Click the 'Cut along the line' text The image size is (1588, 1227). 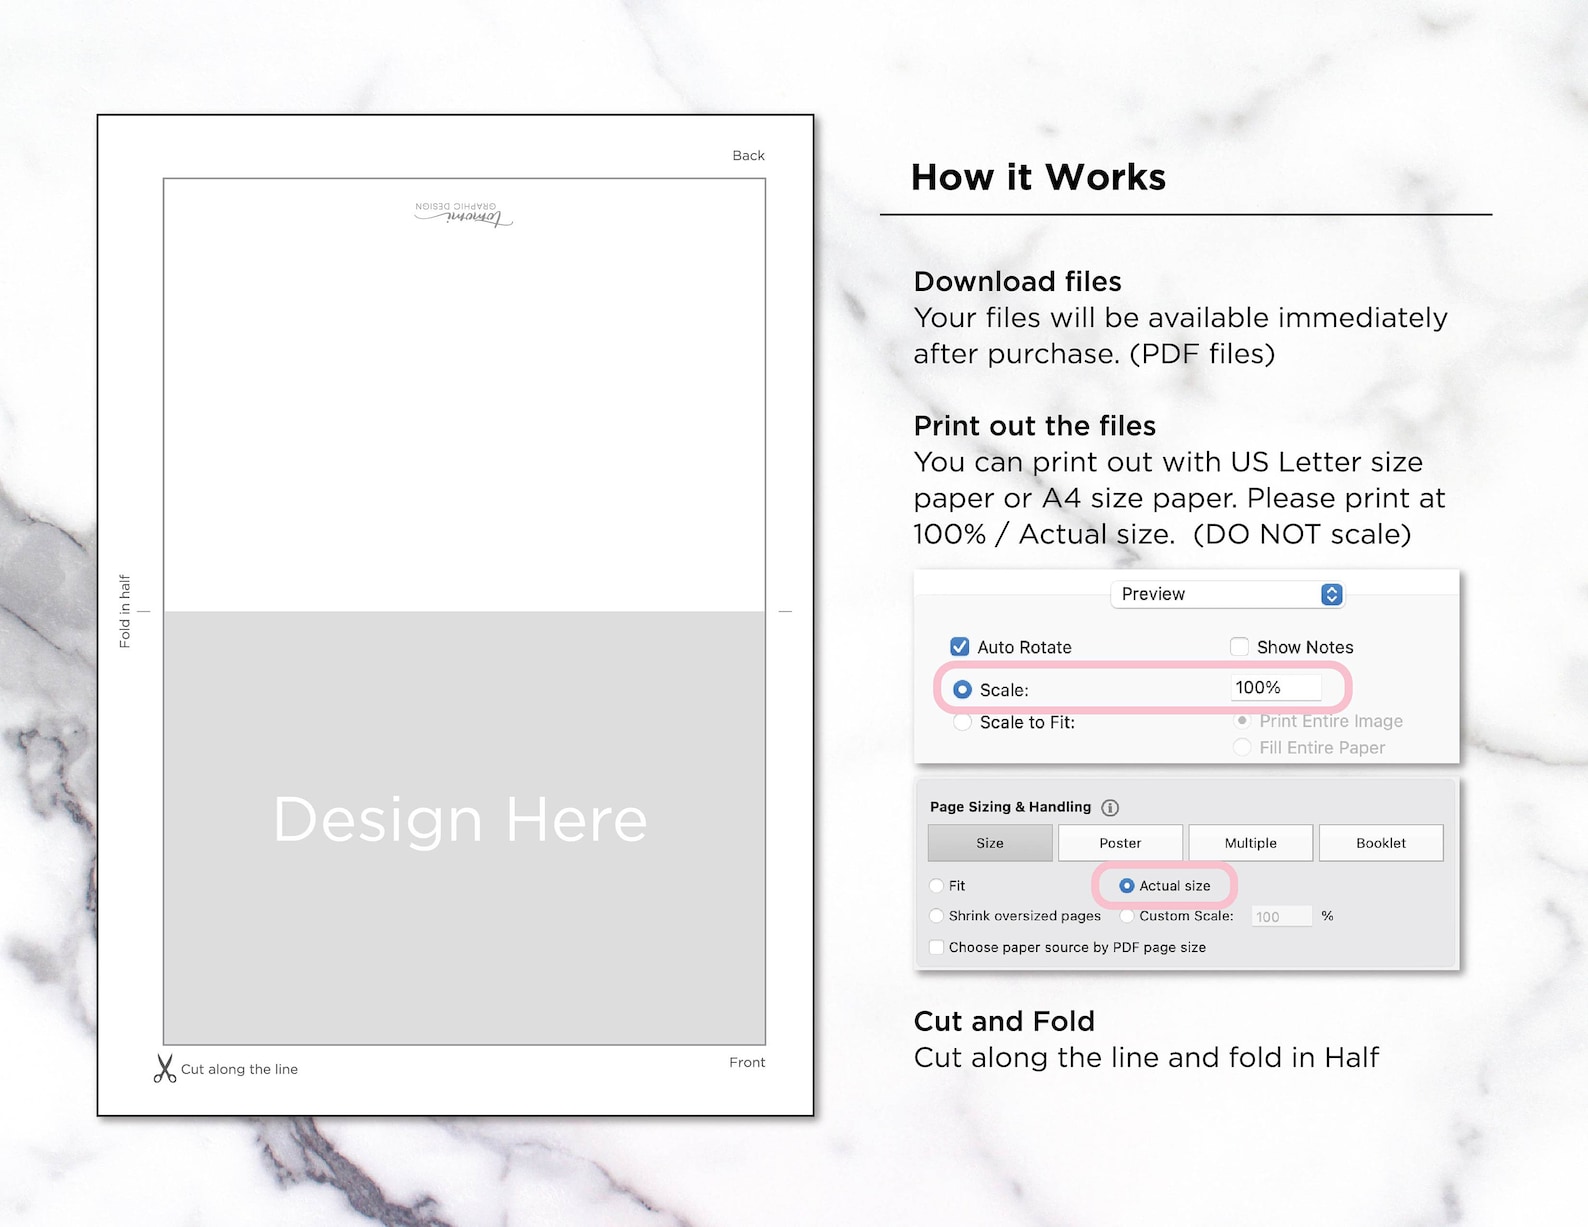[x=239, y=1069]
